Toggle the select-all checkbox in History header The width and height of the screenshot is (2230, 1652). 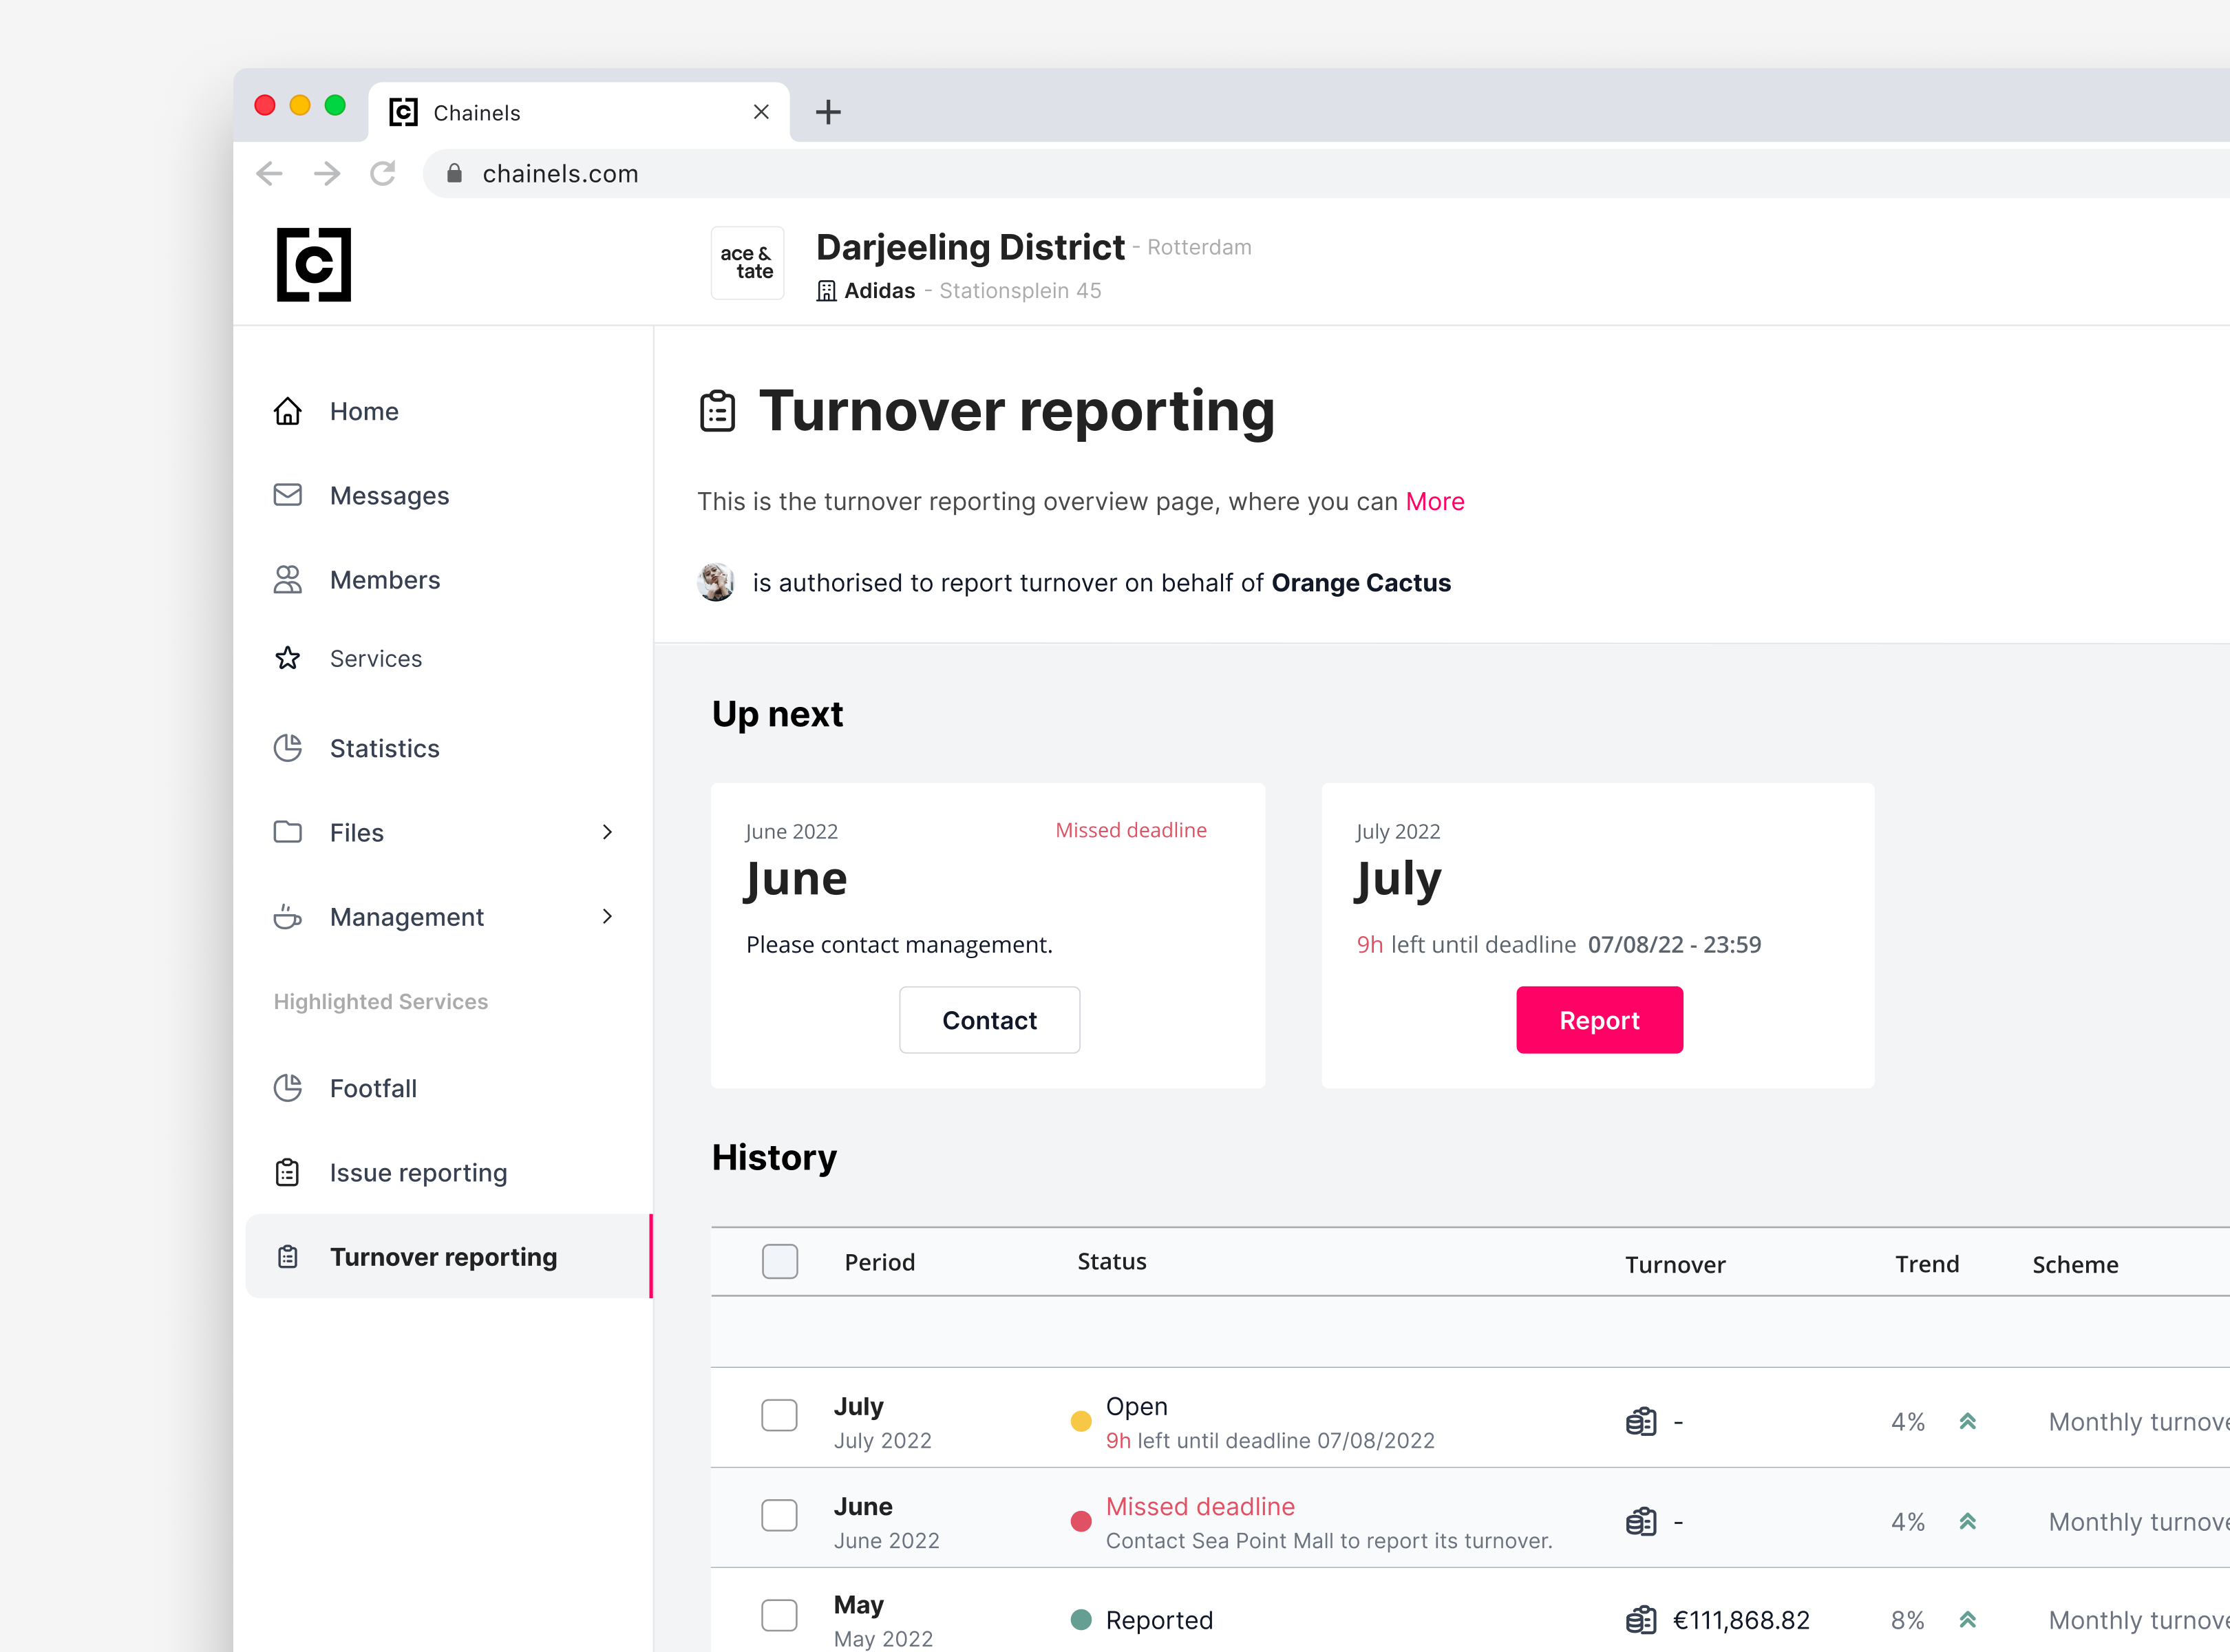780,1261
